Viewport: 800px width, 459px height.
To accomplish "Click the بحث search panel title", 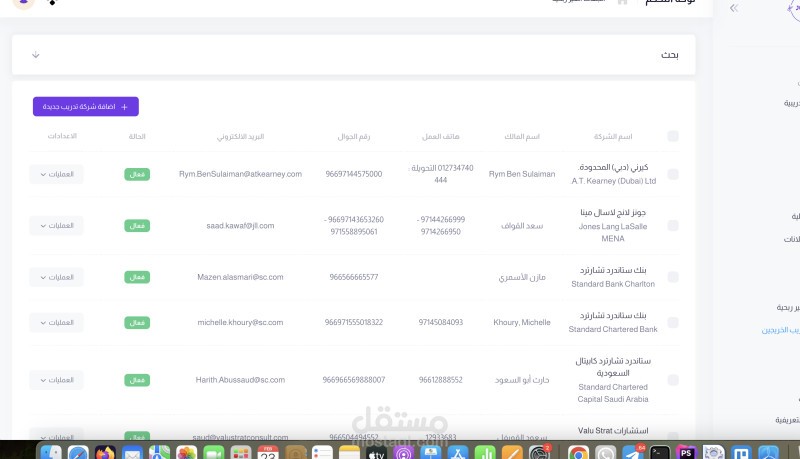I will click(x=670, y=55).
